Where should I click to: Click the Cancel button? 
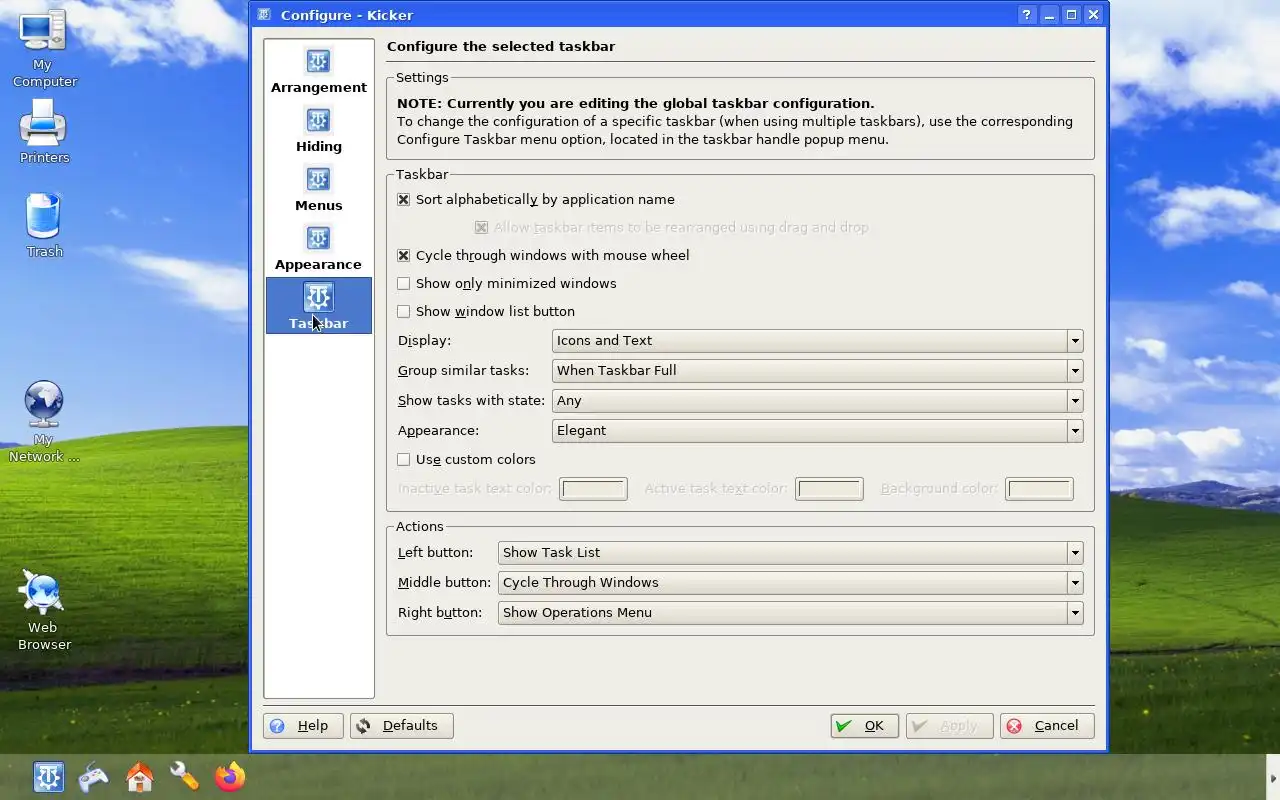click(x=1047, y=726)
